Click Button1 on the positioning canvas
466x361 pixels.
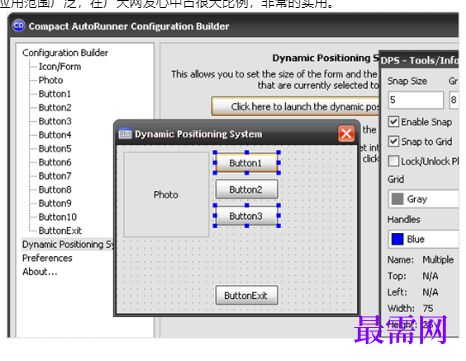coord(246,163)
